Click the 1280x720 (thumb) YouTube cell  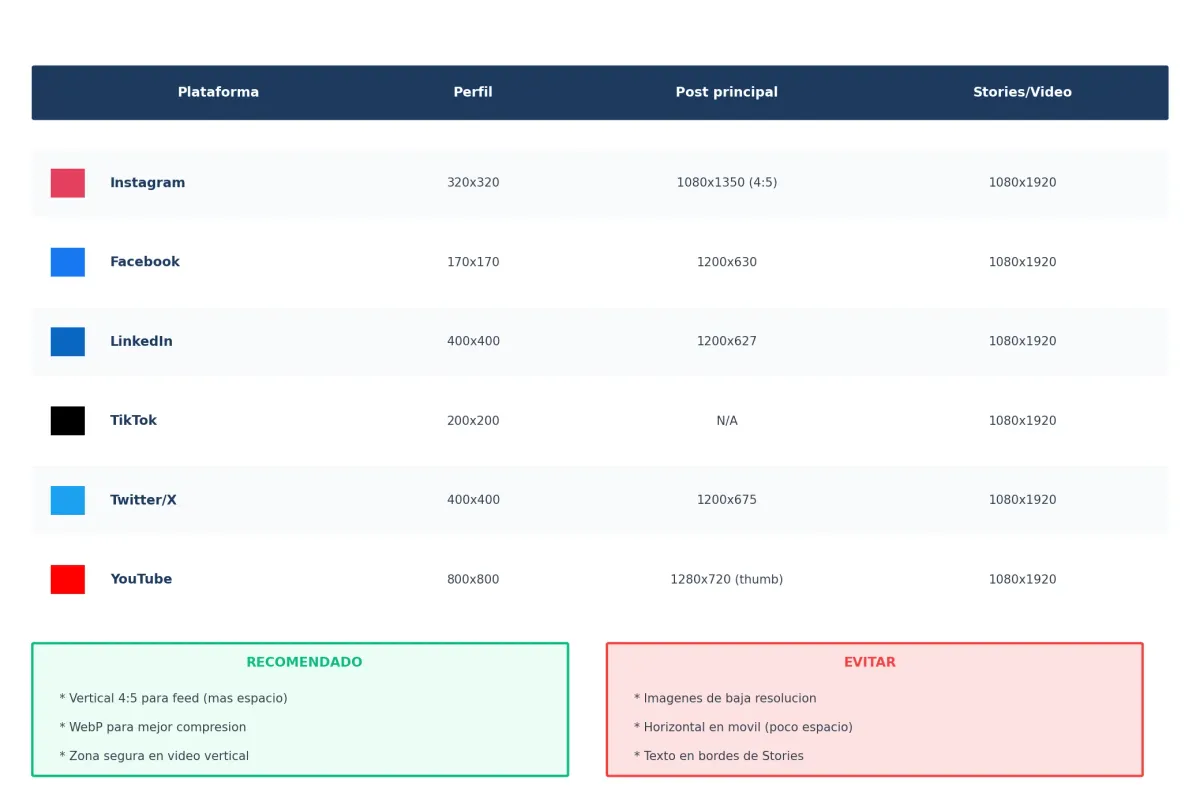pos(727,579)
